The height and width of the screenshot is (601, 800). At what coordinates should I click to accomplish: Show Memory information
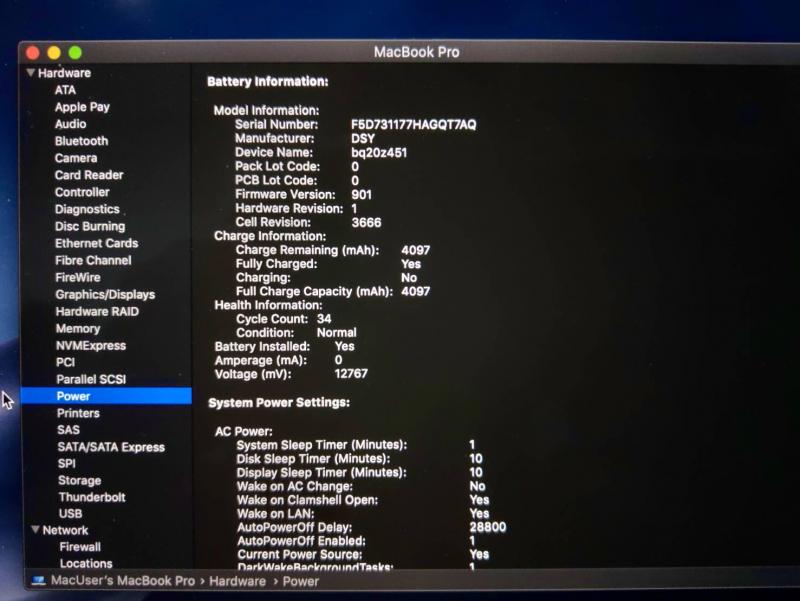(78, 329)
